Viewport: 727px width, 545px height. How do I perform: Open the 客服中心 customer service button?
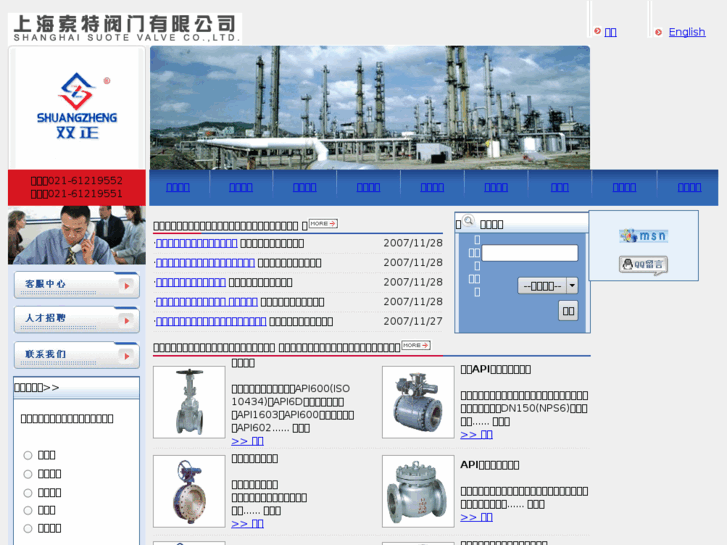[x=77, y=285]
